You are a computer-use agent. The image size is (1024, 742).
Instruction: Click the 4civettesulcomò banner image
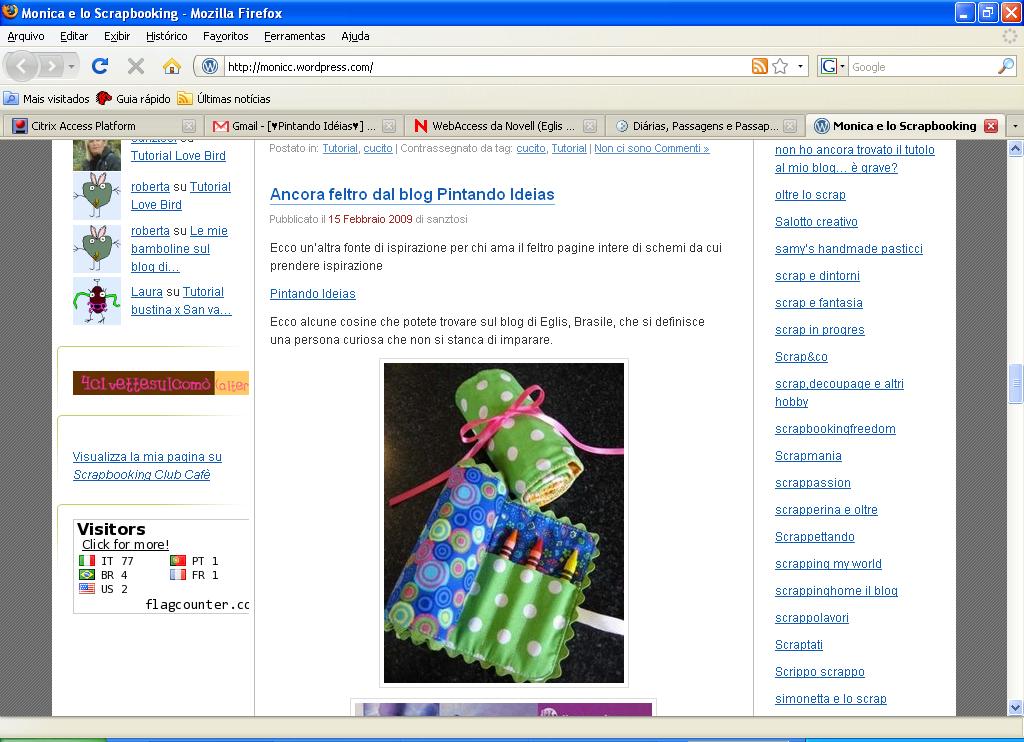pyautogui.click(x=161, y=383)
